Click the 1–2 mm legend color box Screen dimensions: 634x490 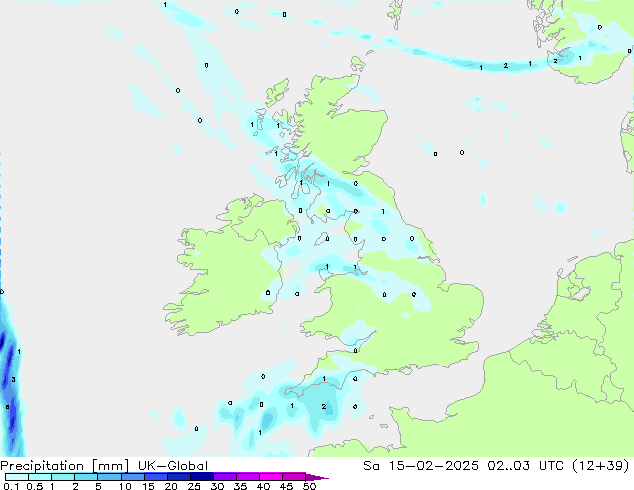click(x=63, y=477)
